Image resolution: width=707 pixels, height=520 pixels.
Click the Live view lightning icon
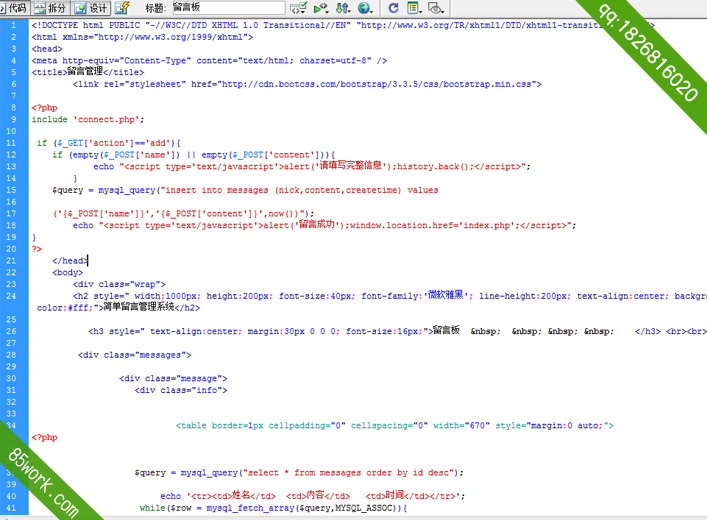(x=122, y=8)
